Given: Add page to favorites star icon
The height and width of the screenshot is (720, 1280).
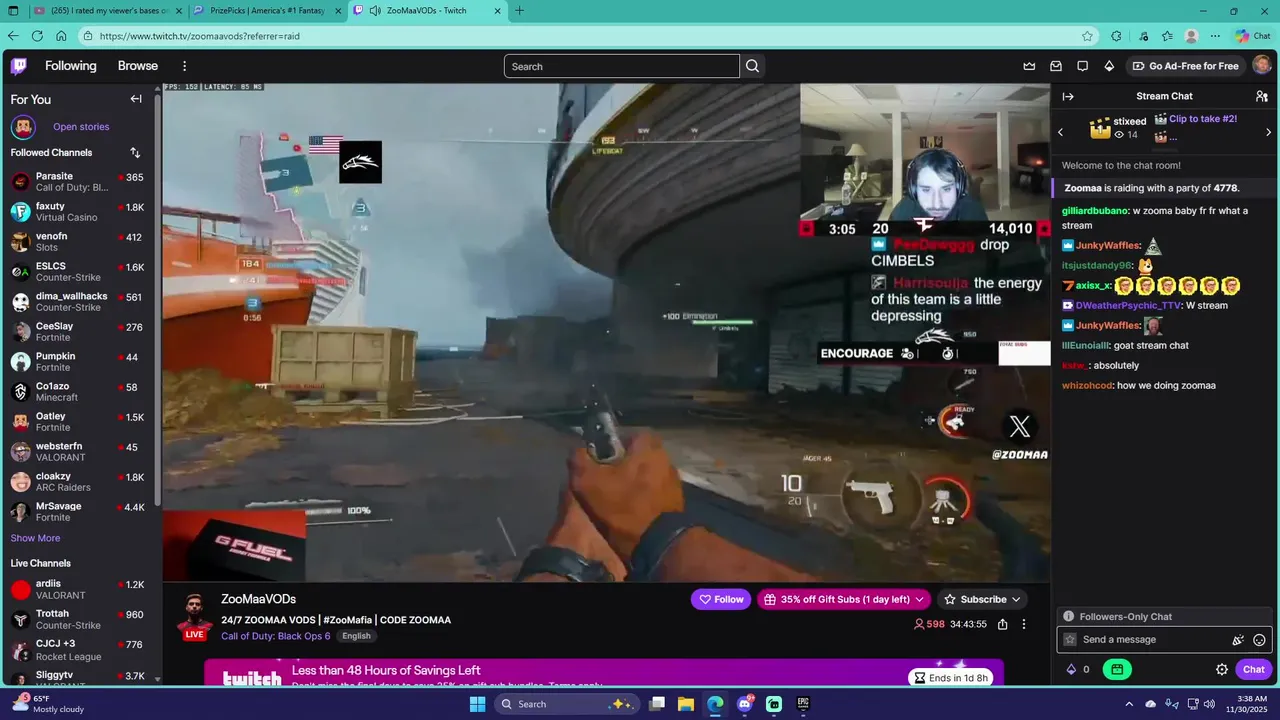Looking at the screenshot, I should coord(1087,36).
